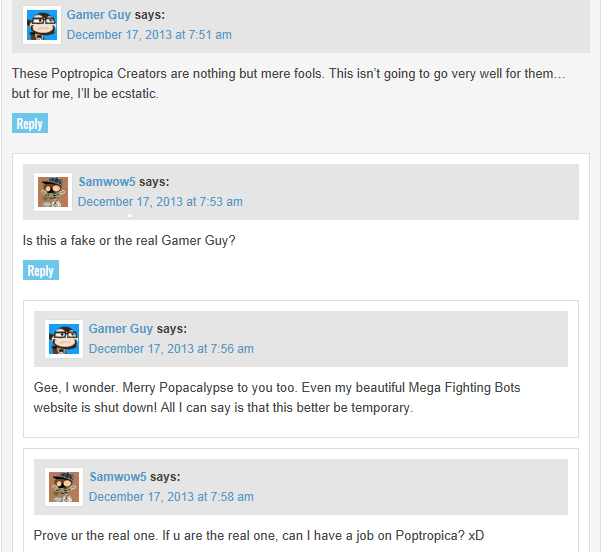
Task: Click "says:" beside Gamer Guy at 7:51 am
Action: click(149, 15)
